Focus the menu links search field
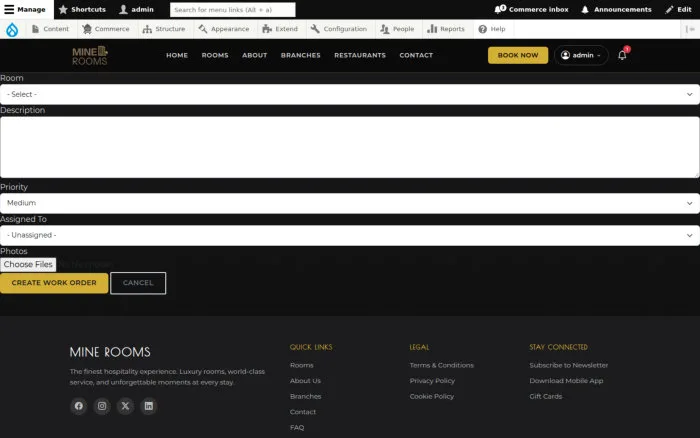700x438 pixels. pyautogui.click(x=233, y=9)
